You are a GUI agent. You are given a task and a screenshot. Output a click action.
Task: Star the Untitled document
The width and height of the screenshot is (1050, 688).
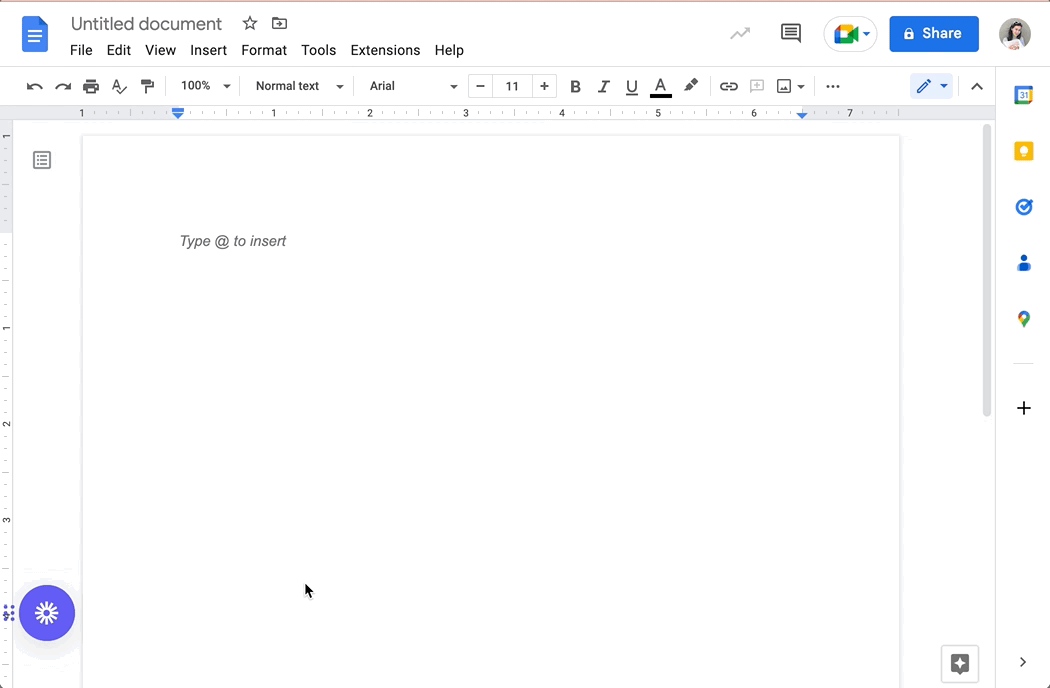coord(250,23)
